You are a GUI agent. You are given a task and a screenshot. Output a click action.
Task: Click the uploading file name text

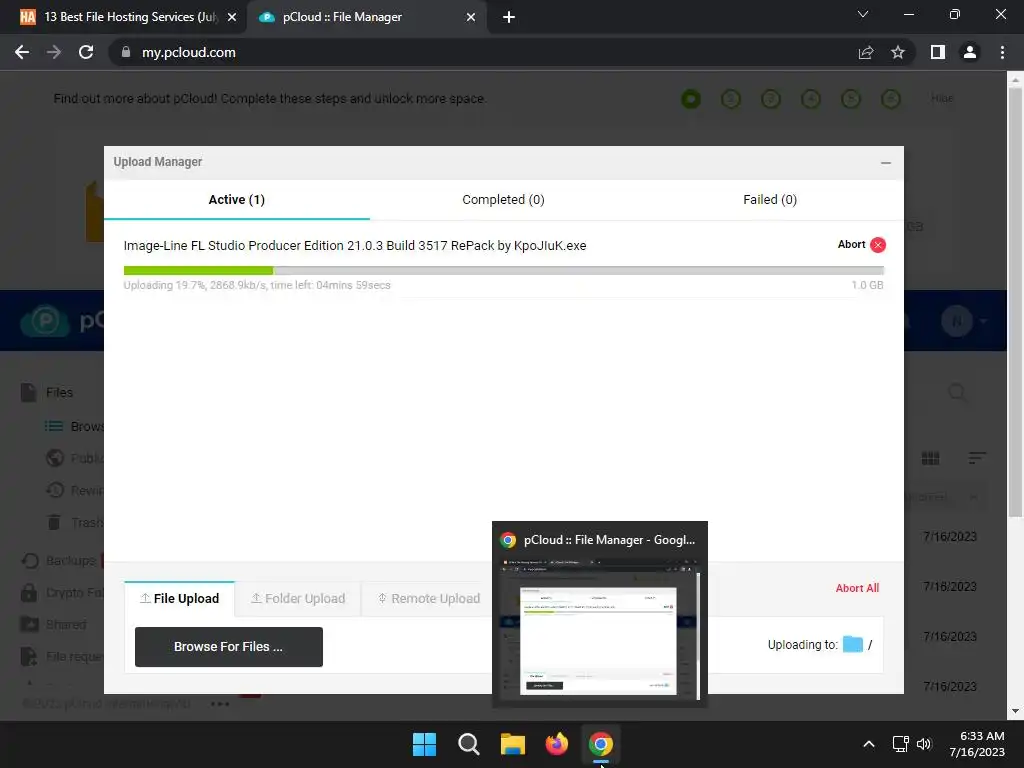tap(355, 246)
